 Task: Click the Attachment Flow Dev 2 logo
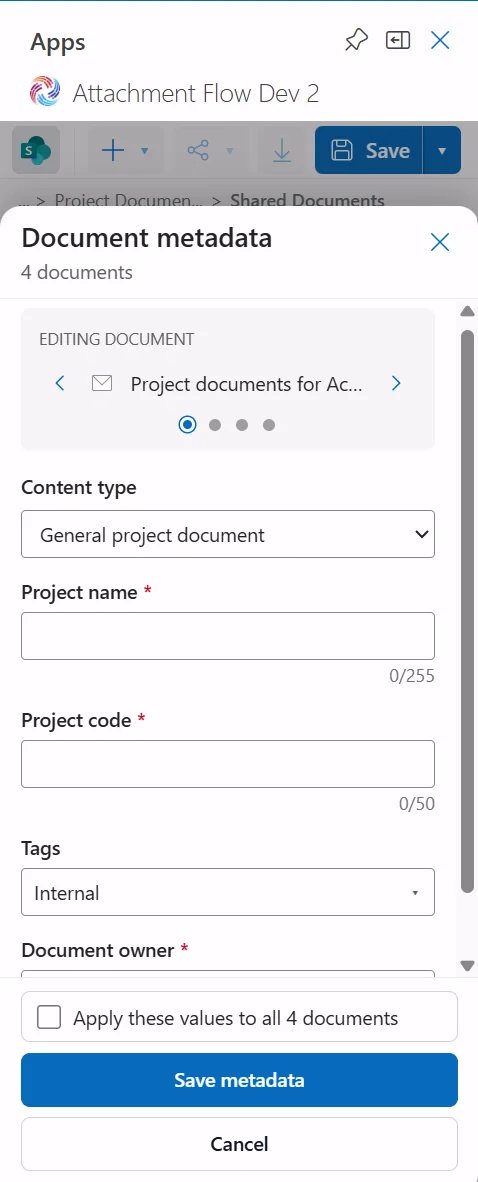(44, 93)
